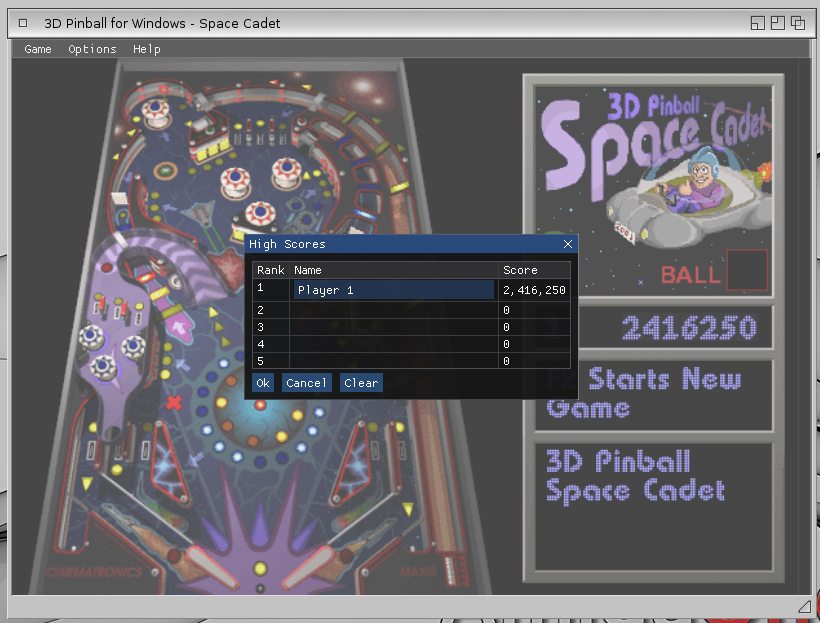820x623 pixels.
Task: Click the red X marker on table
Action: coord(174,402)
